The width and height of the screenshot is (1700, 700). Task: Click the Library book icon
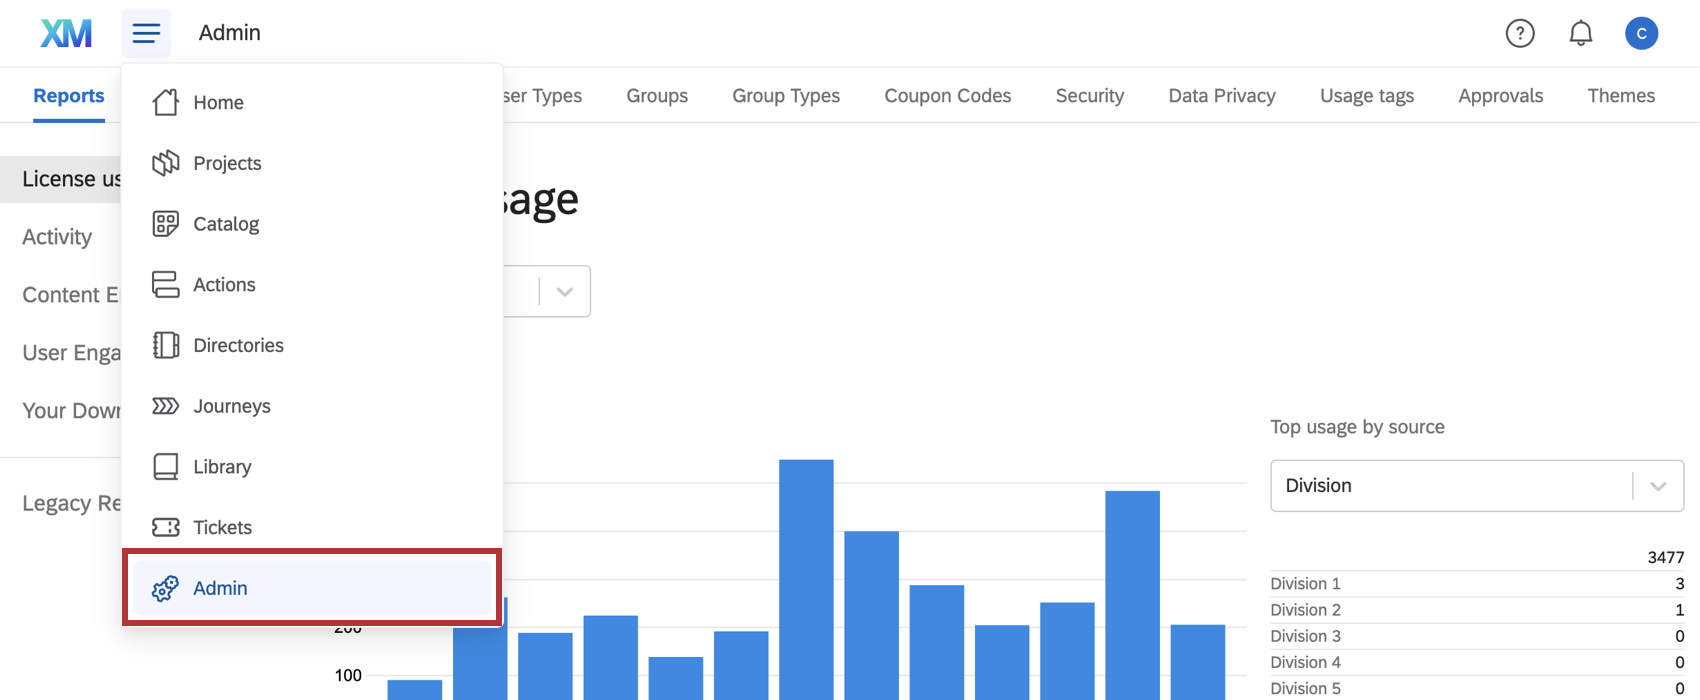pyautogui.click(x=165, y=467)
